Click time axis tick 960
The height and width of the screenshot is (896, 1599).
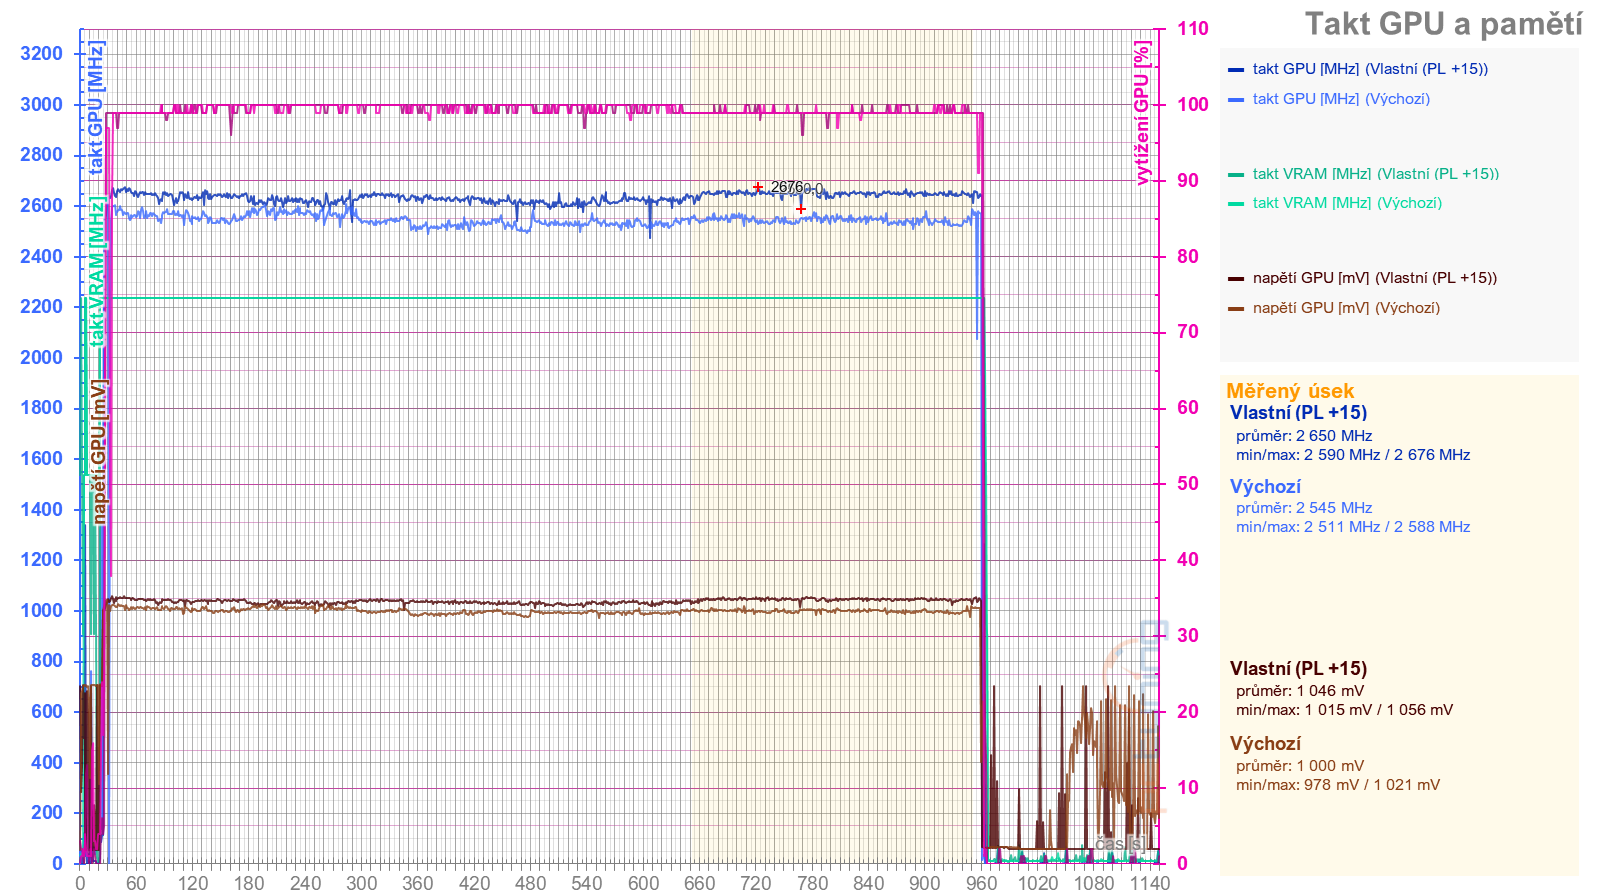[981, 883]
